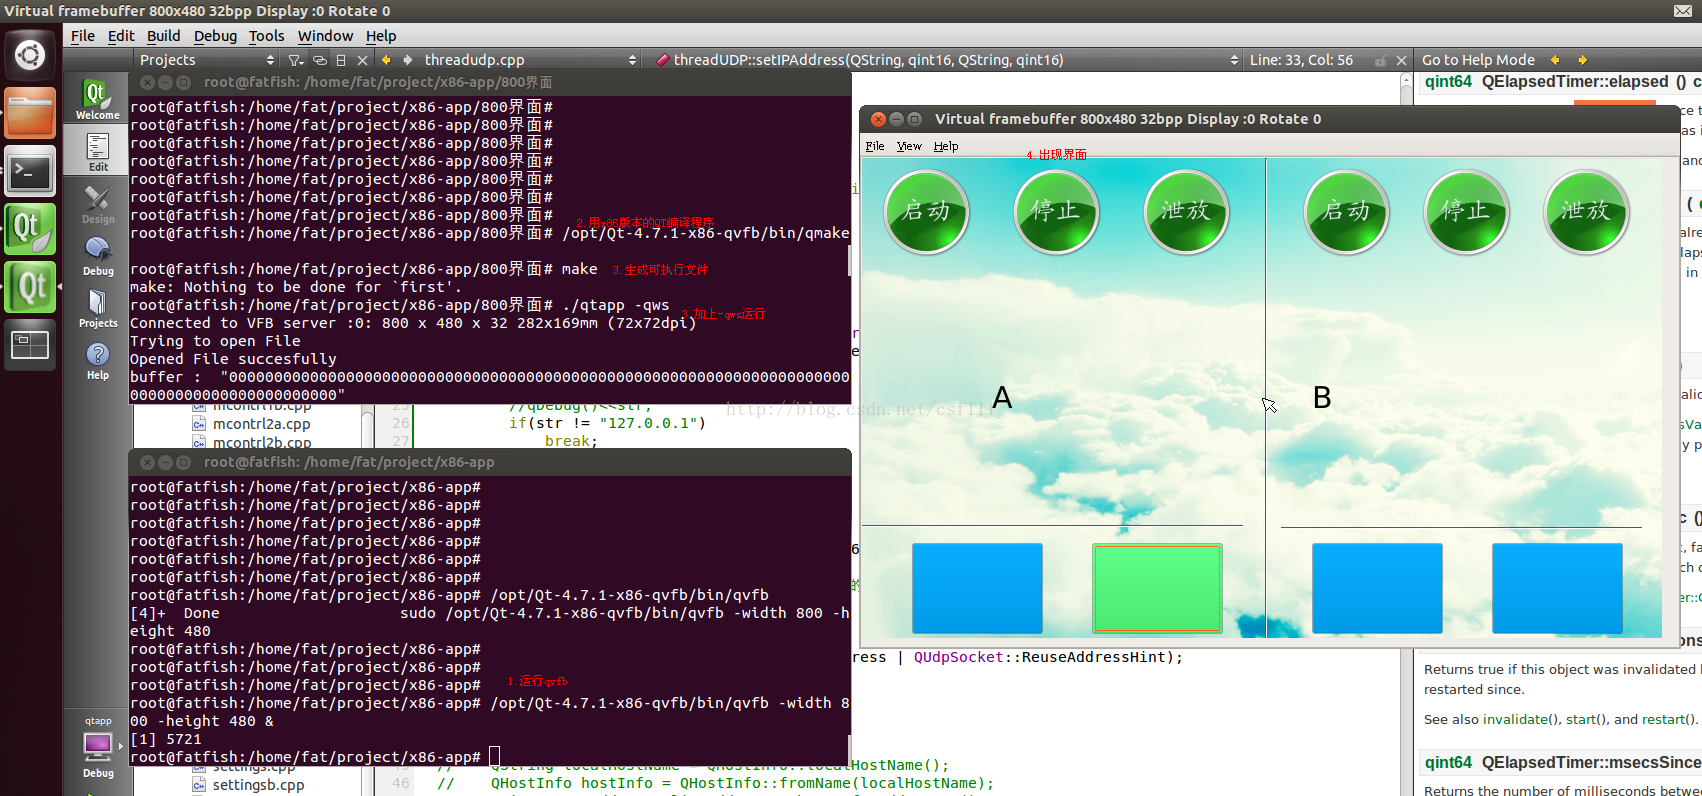The image size is (1702, 796).
Task: Open Help mode in sidebar
Action: pyautogui.click(x=97, y=359)
